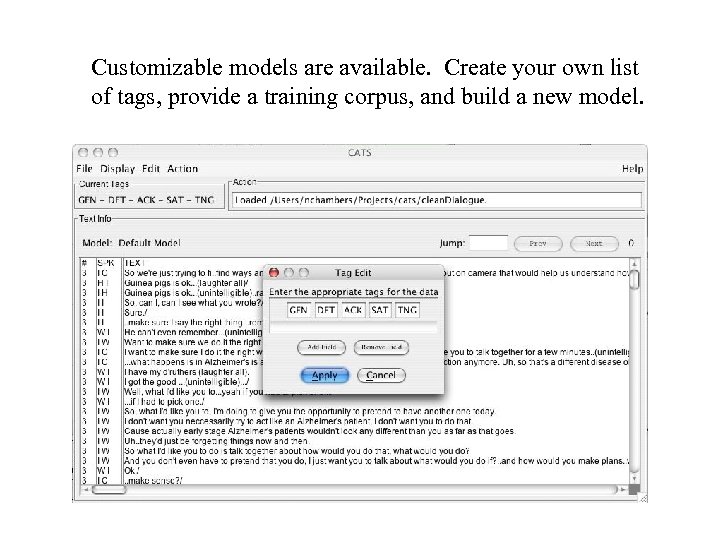This screenshot has height=540, width=720.
Task: Open the Help menu
Action: [x=632, y=169]
